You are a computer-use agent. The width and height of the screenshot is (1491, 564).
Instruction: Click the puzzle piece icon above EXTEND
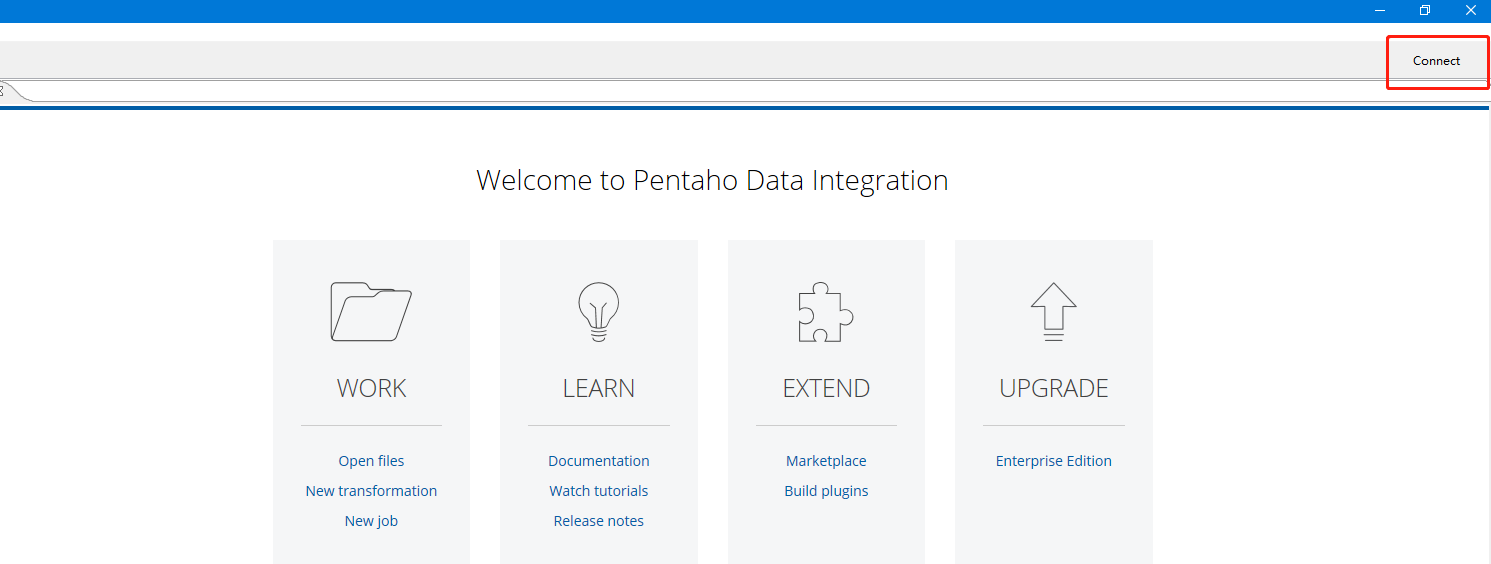826,312
